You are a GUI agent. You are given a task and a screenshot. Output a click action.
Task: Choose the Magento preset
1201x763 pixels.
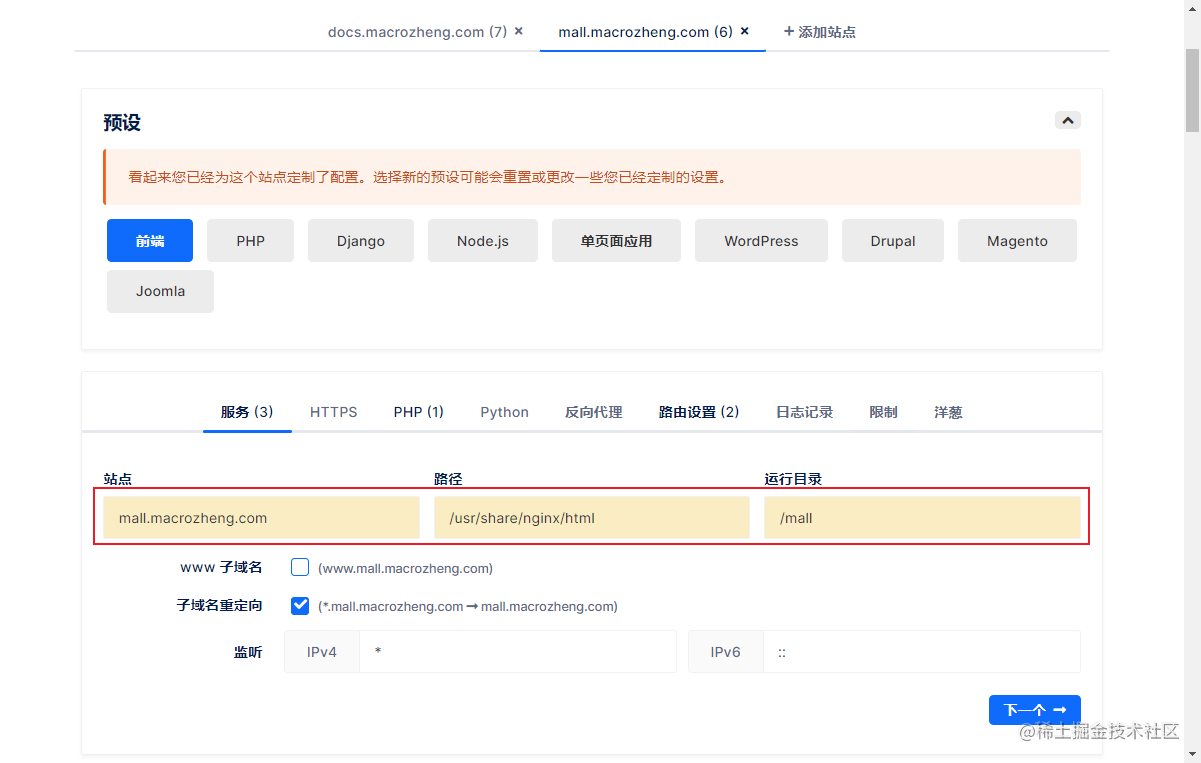pos(1017,241)
